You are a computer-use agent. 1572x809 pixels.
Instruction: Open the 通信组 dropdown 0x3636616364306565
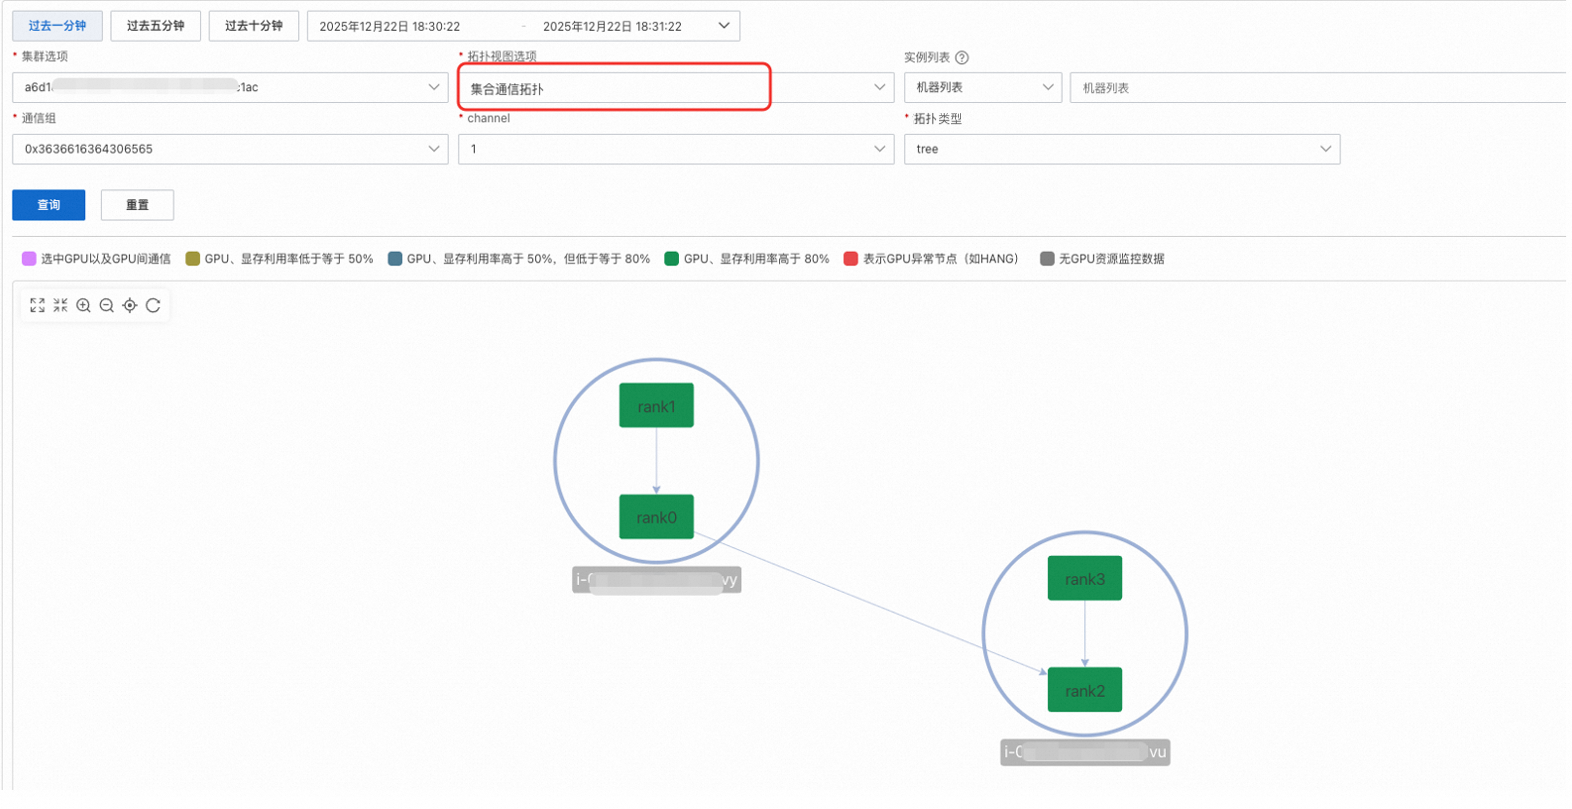(x=230, y=149)
